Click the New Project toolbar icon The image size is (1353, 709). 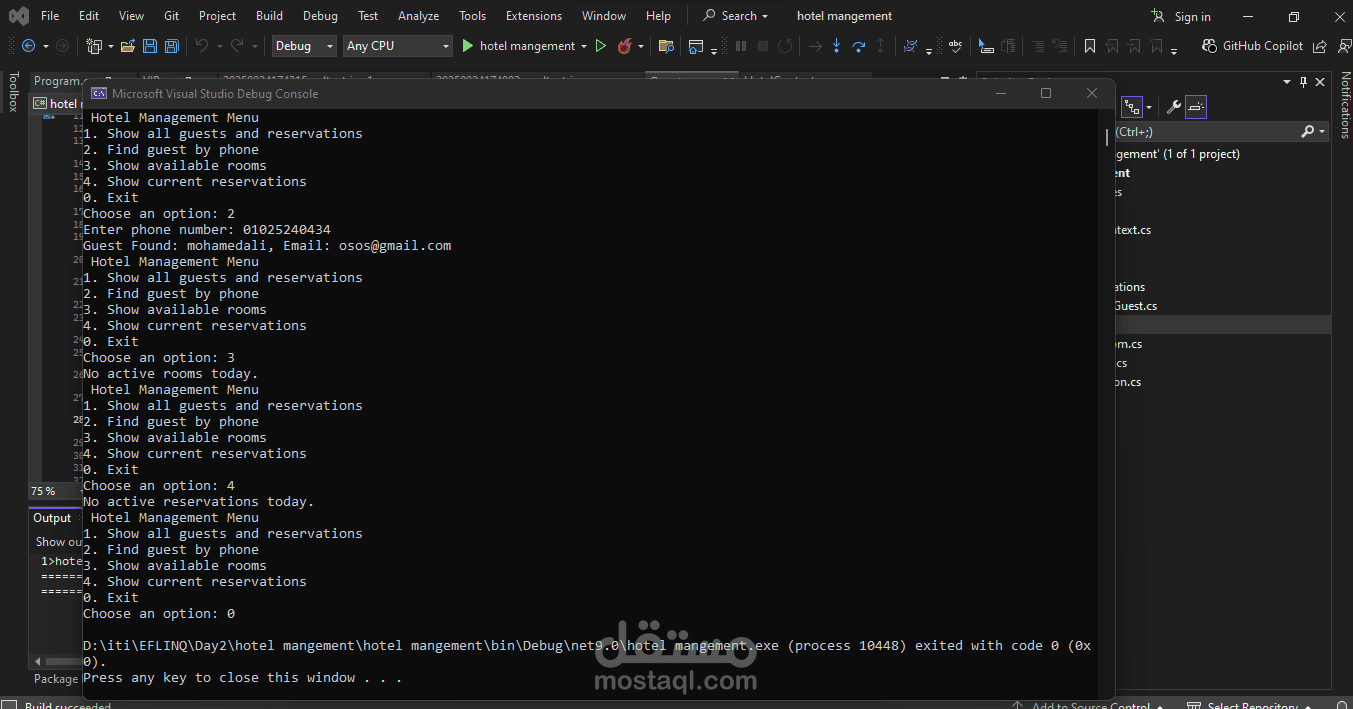point(93,46)
